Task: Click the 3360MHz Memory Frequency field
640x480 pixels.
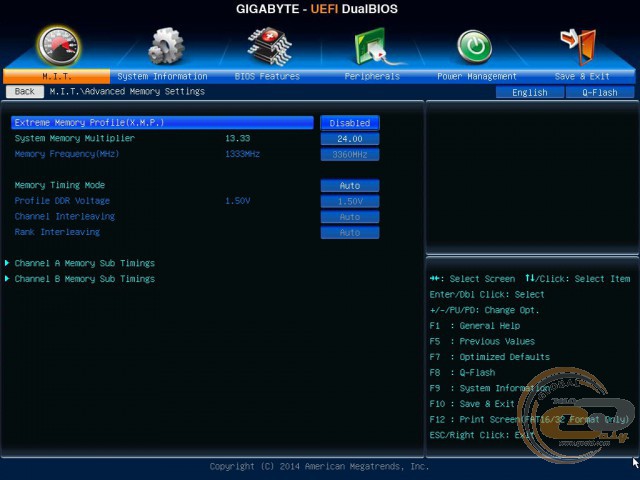Action: pyautogui.click(x=350, y=154)
